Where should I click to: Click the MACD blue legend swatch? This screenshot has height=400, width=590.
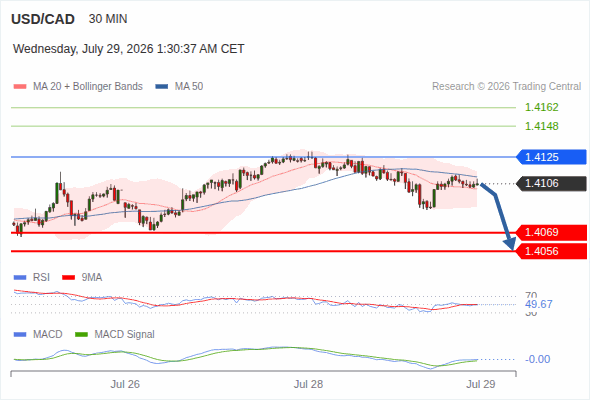tap(20, 335)
